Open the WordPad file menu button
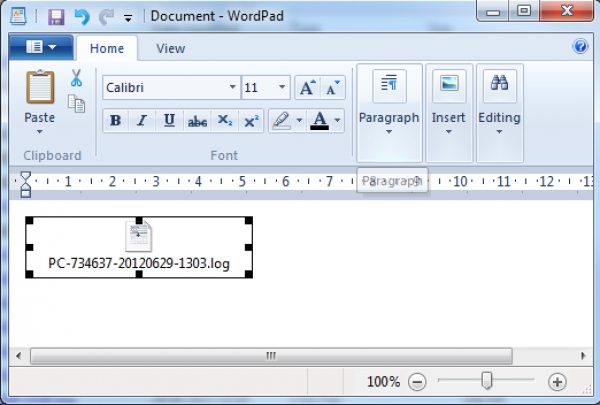The height and width of the screenshot is (405, 600). tap(41, 47)
